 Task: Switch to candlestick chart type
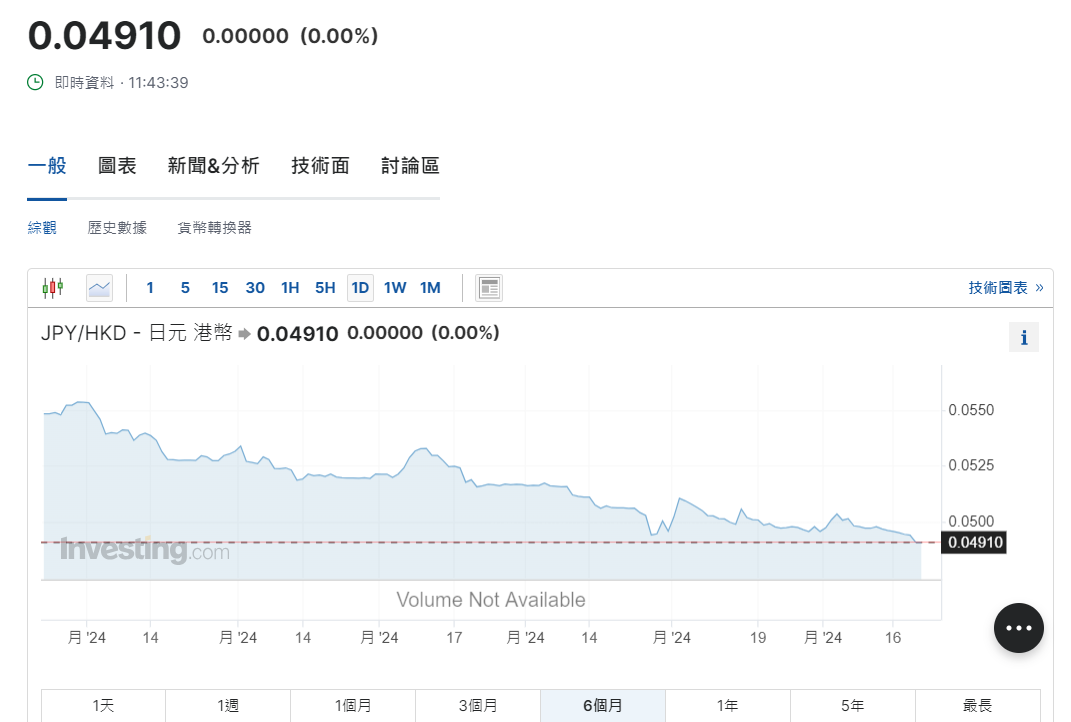(x=52, y=288)
